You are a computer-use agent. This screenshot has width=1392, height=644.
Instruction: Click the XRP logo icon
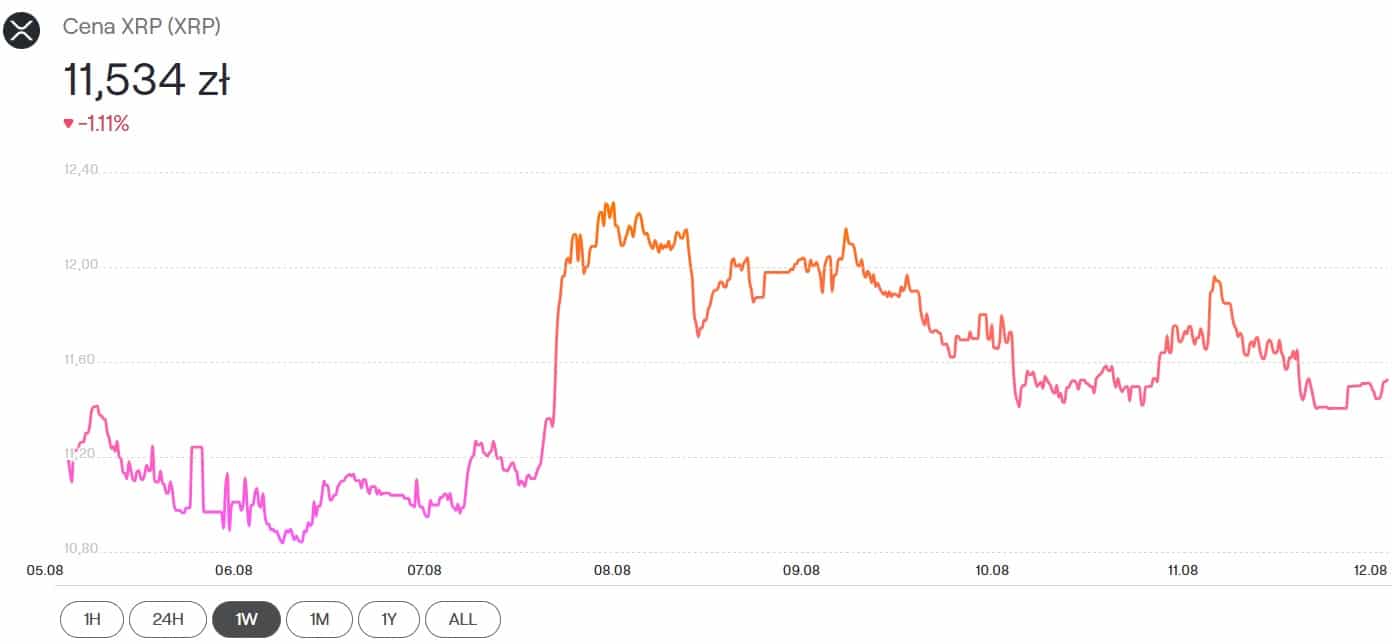21,30
